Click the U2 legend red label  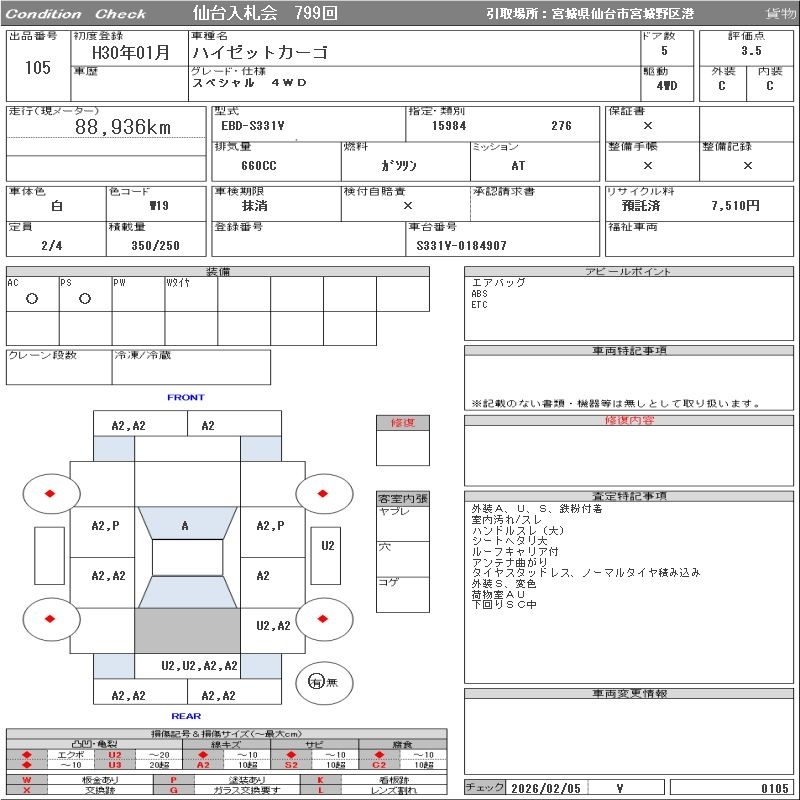[115, 755]
